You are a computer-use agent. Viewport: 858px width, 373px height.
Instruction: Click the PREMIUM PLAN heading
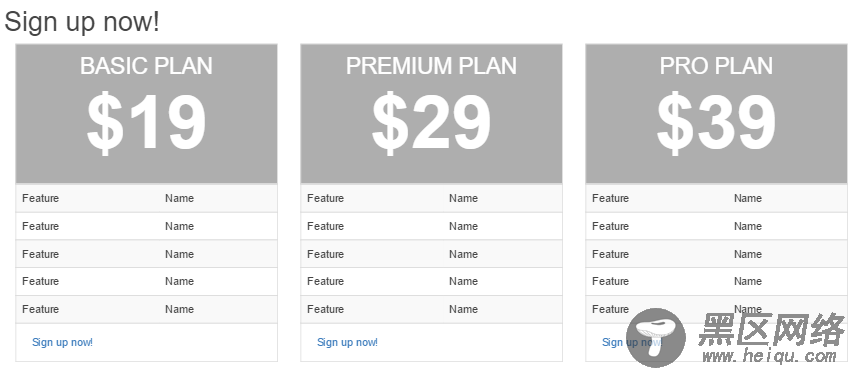(x=431, y=66)
